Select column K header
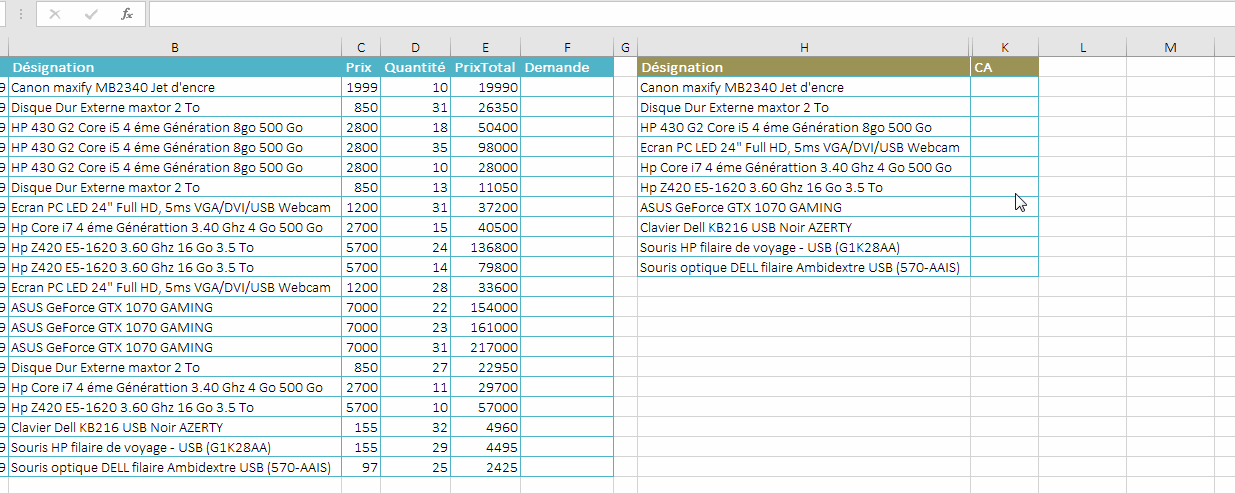Image resolution: width=1235 pixels, height=493 pixels. click(1004, 47)
